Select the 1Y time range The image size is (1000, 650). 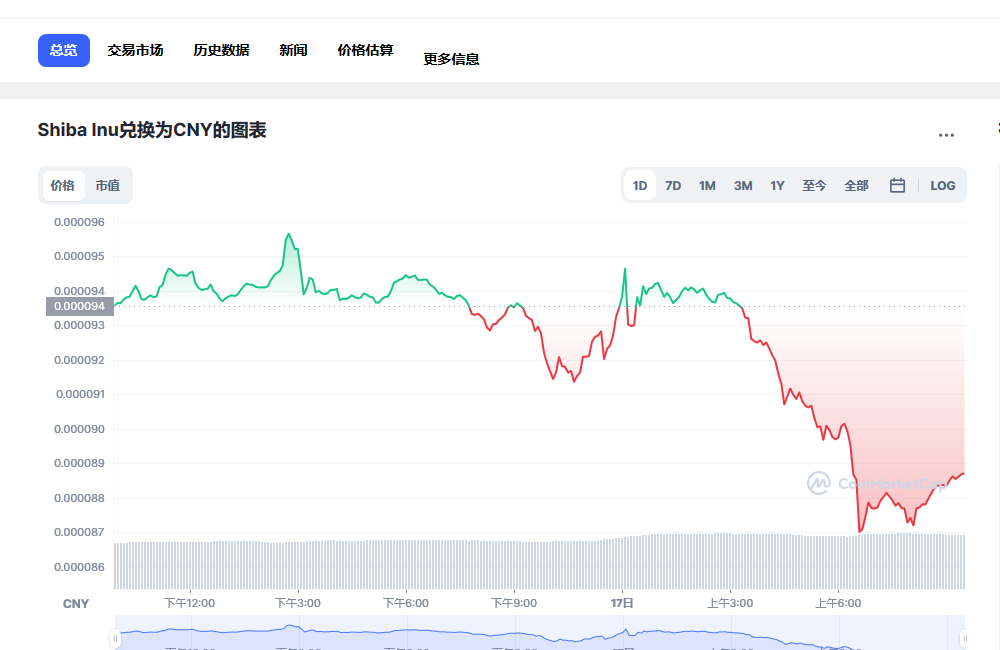[x=777, y=186]
